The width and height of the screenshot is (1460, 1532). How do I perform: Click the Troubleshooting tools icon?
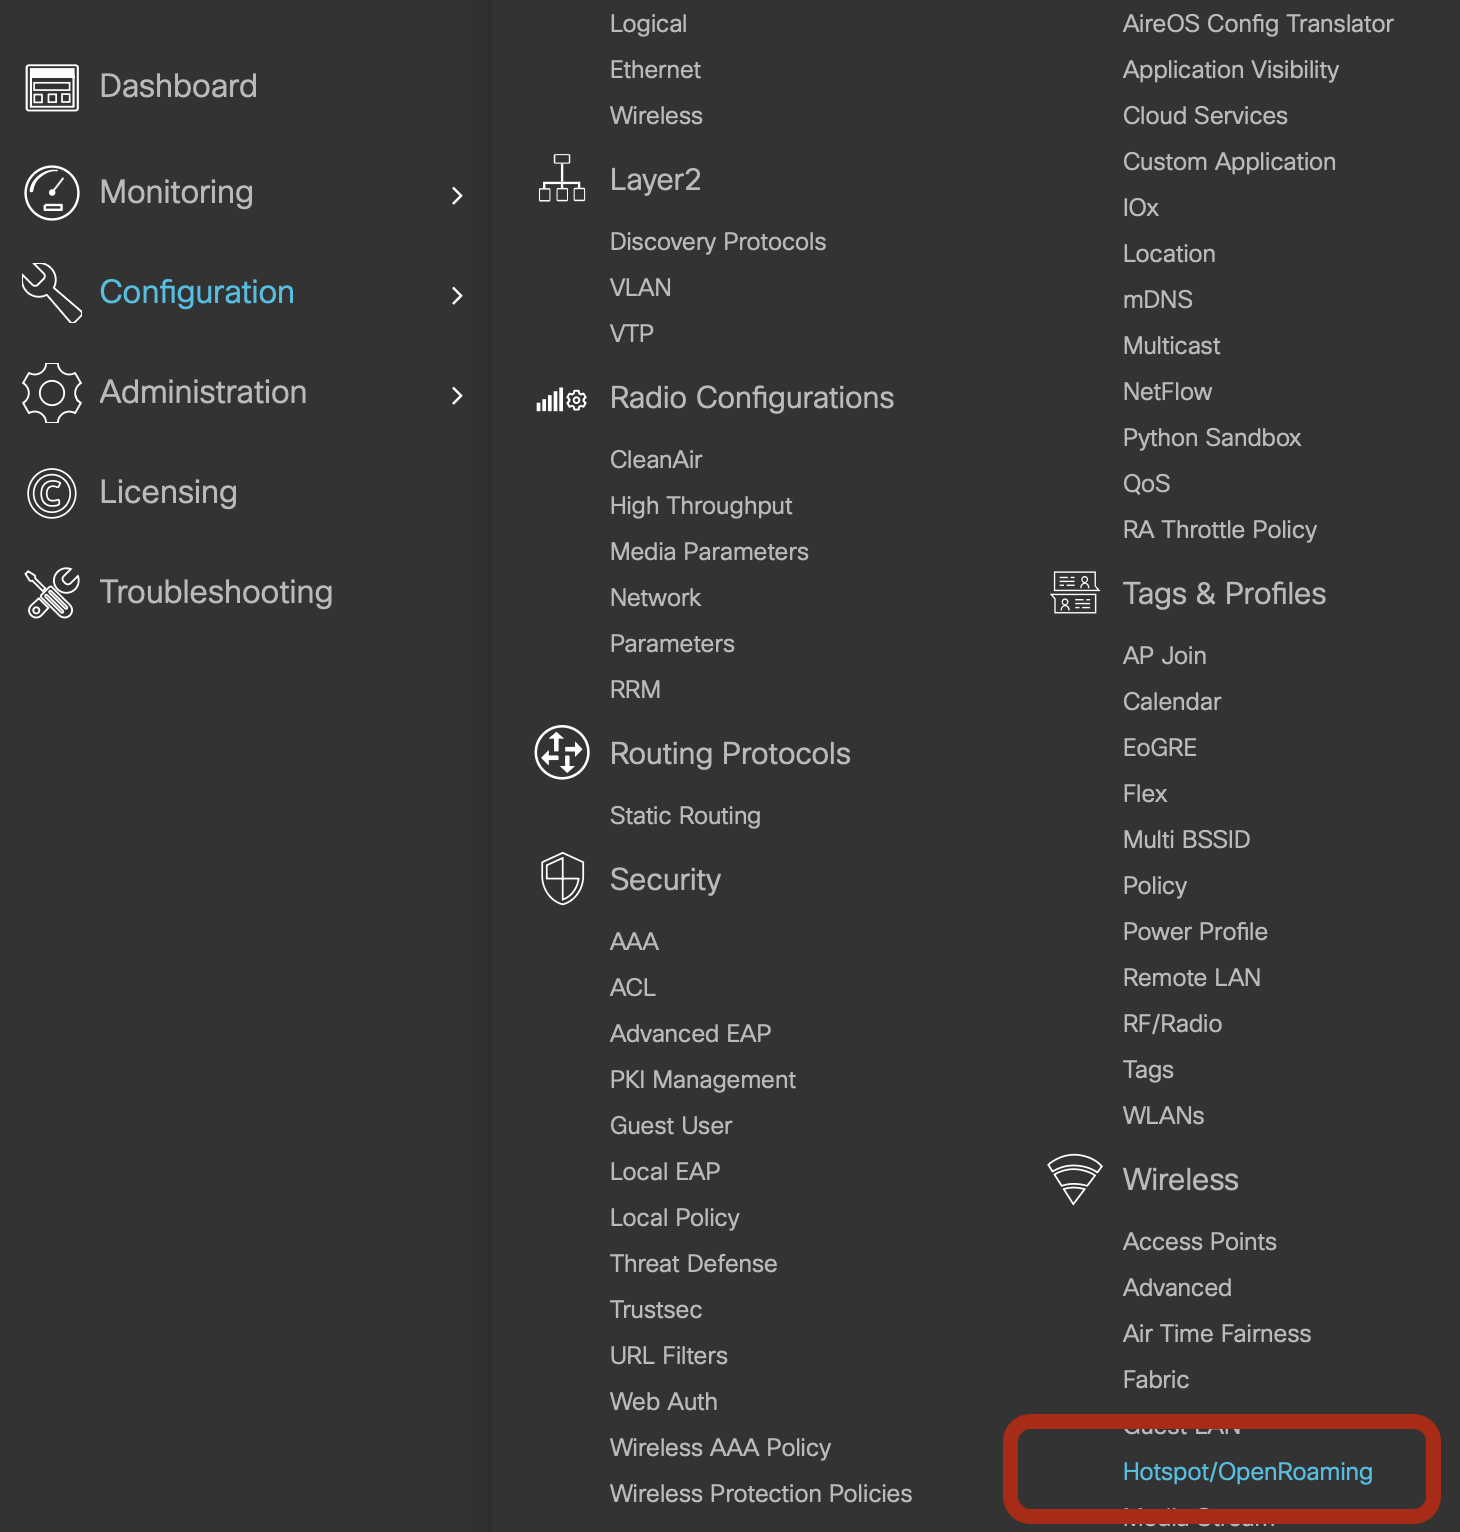(52, 593)
